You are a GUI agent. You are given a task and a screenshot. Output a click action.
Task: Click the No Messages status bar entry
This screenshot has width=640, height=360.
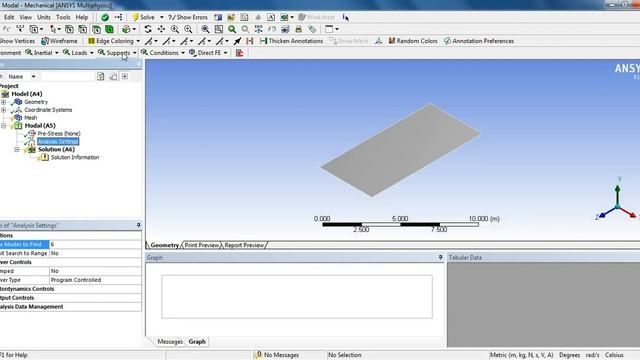point(276,355)
